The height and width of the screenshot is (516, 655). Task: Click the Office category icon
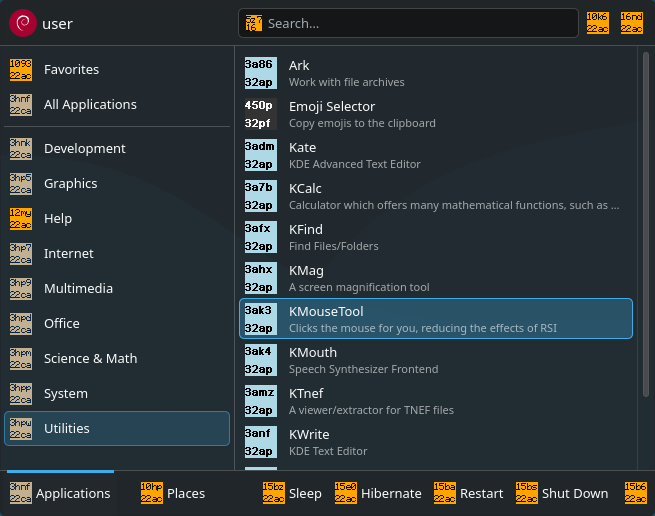click(21, 323)
